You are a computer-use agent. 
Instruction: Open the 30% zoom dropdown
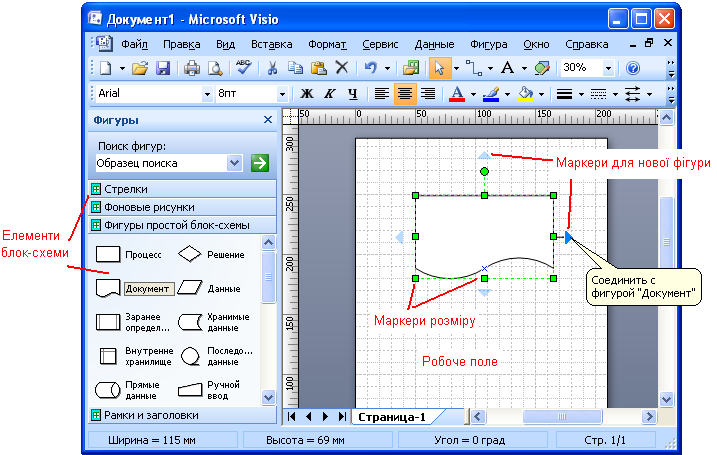[608, 69]
